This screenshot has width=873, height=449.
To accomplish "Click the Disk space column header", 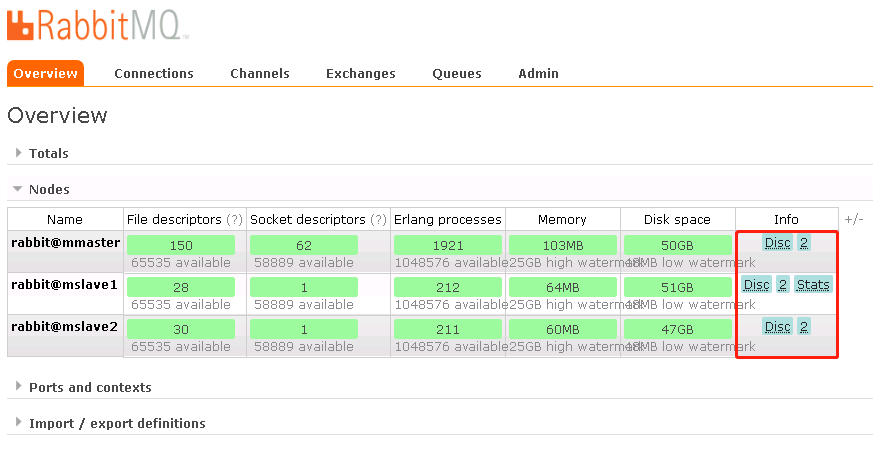I will click(x=678, y=219).
